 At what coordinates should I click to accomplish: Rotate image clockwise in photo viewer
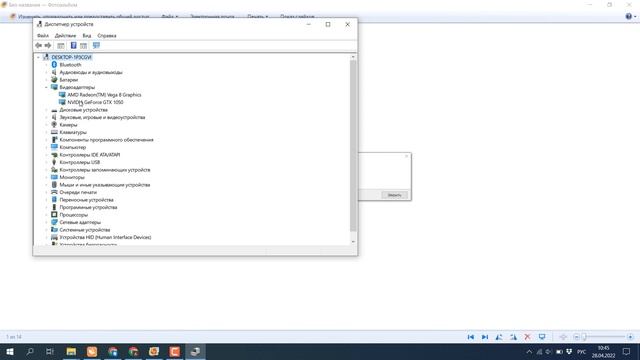point(513,337)
